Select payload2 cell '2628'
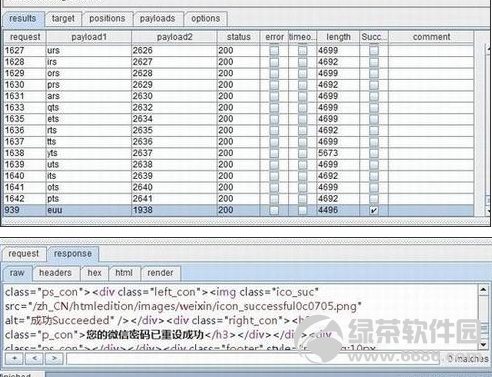The image size is (492, 377). 174,73
